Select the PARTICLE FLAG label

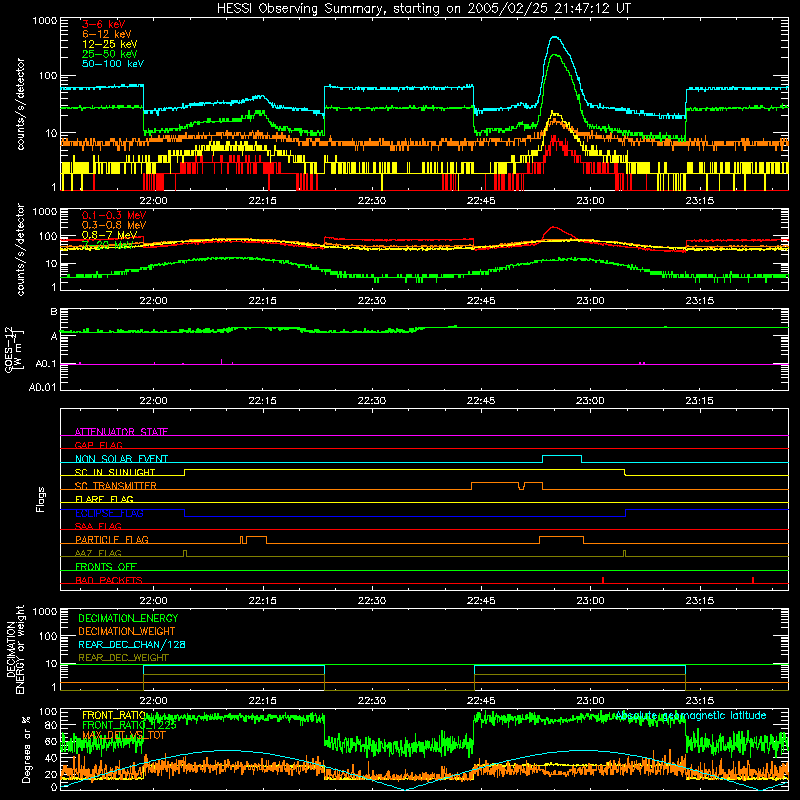coord(112,539)
